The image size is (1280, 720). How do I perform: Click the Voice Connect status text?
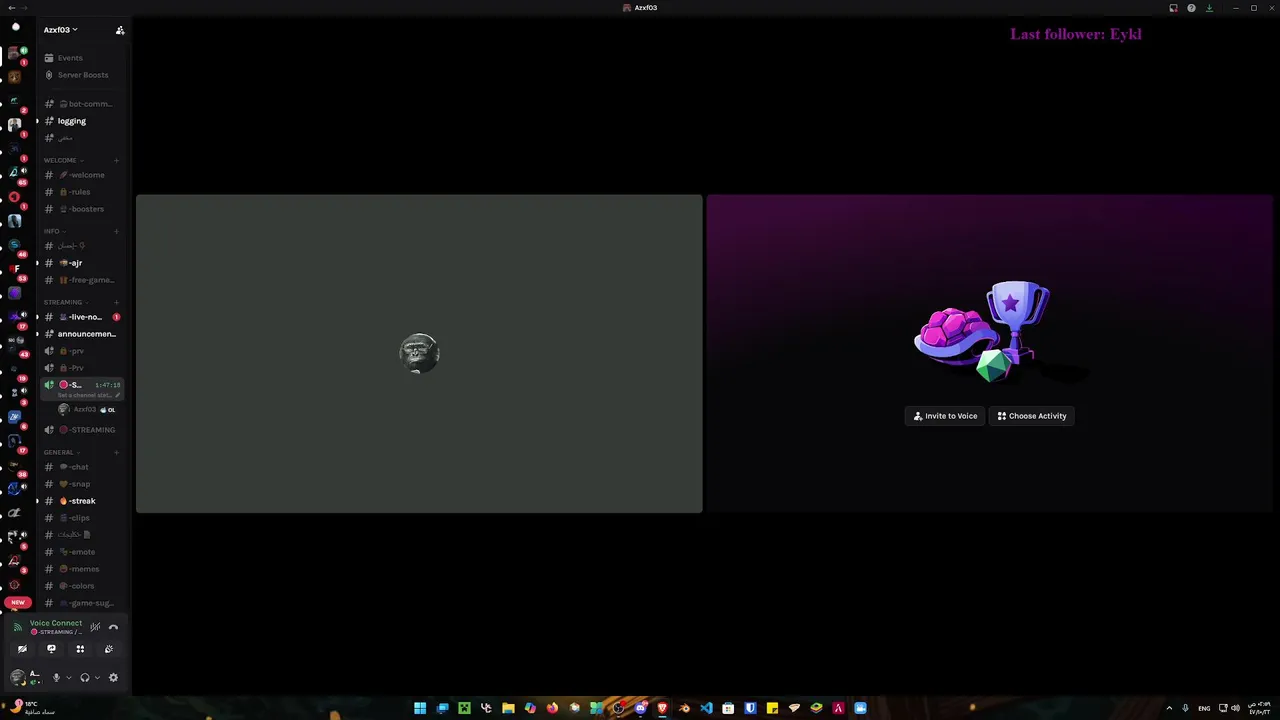tap(56, 623)
